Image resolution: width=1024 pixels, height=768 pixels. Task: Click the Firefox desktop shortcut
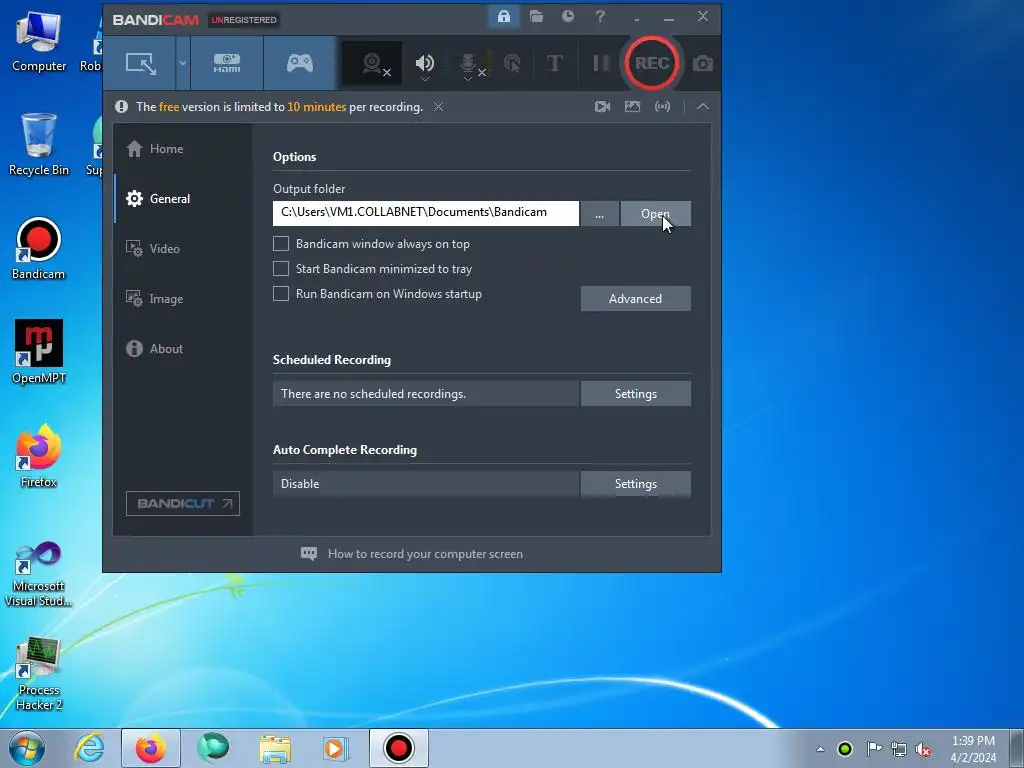point(39,456)
